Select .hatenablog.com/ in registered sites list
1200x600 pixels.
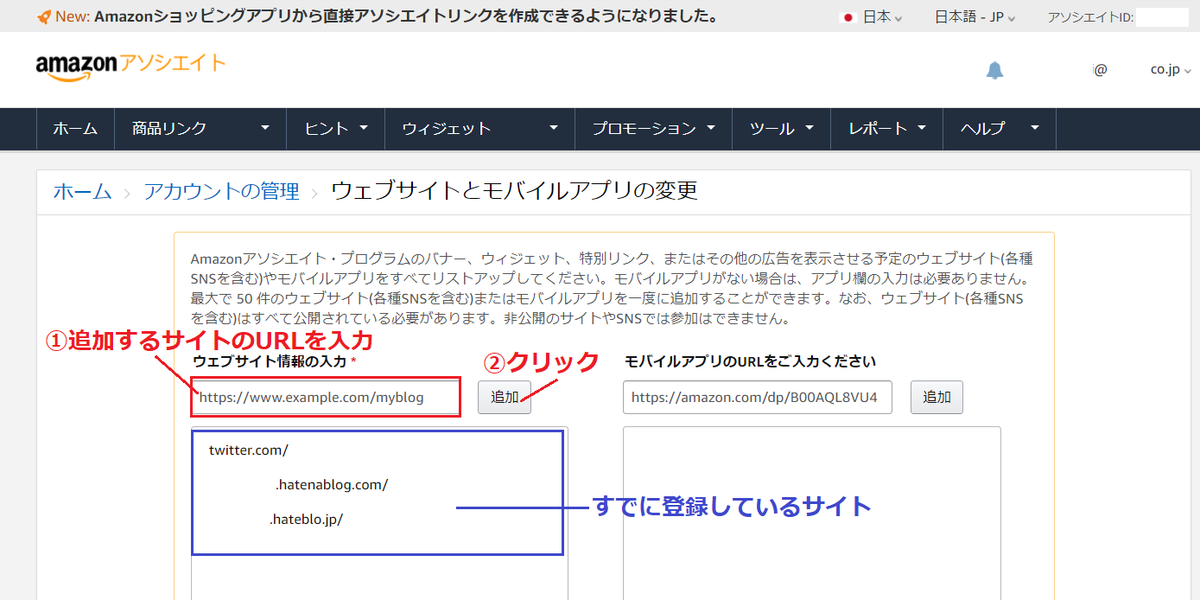pos(331,485)
